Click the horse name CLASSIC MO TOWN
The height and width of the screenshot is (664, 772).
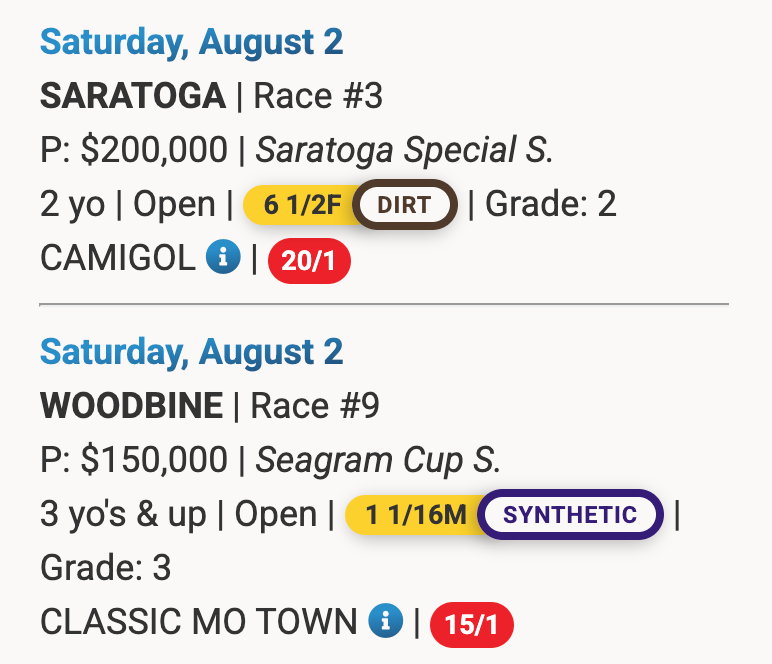[198, 622]
